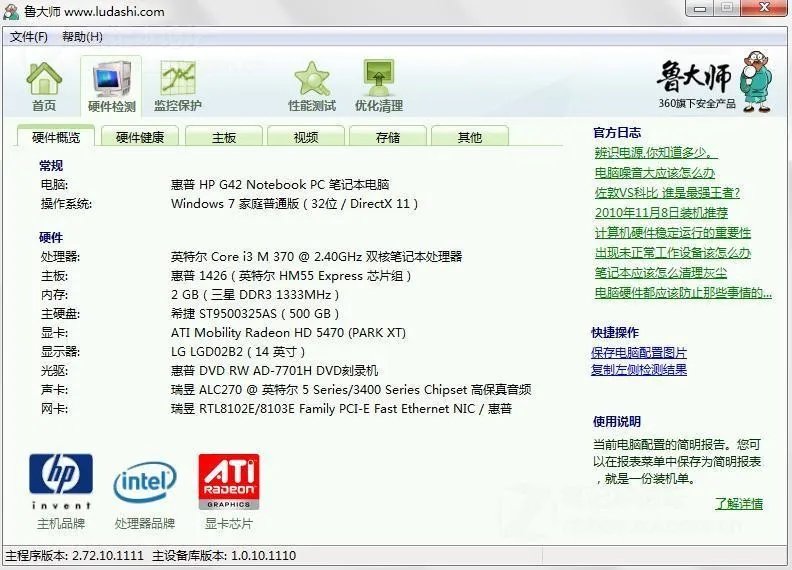Open the 监控保护 monitoring icon
Image resolution: width=792 pixels, height=570 pixels.
click(177, 86)
